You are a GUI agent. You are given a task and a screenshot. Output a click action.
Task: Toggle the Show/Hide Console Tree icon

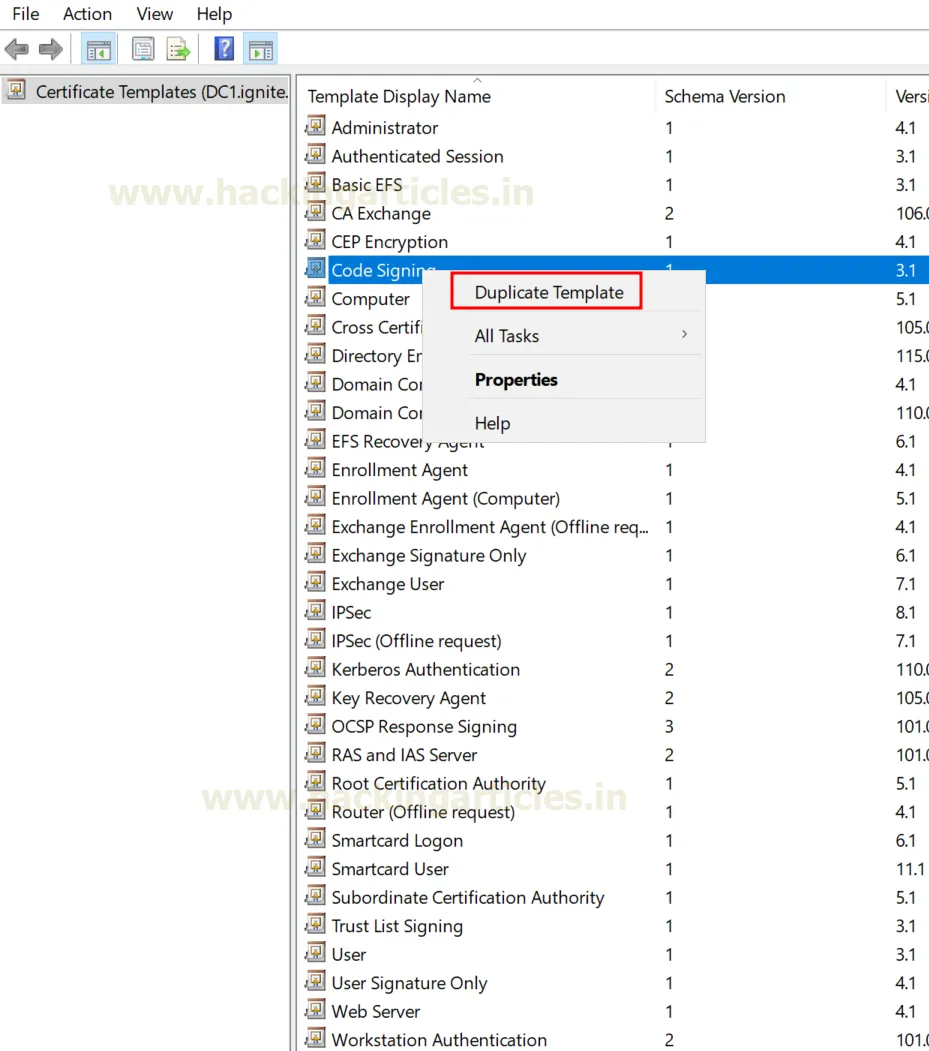point(98,49)
